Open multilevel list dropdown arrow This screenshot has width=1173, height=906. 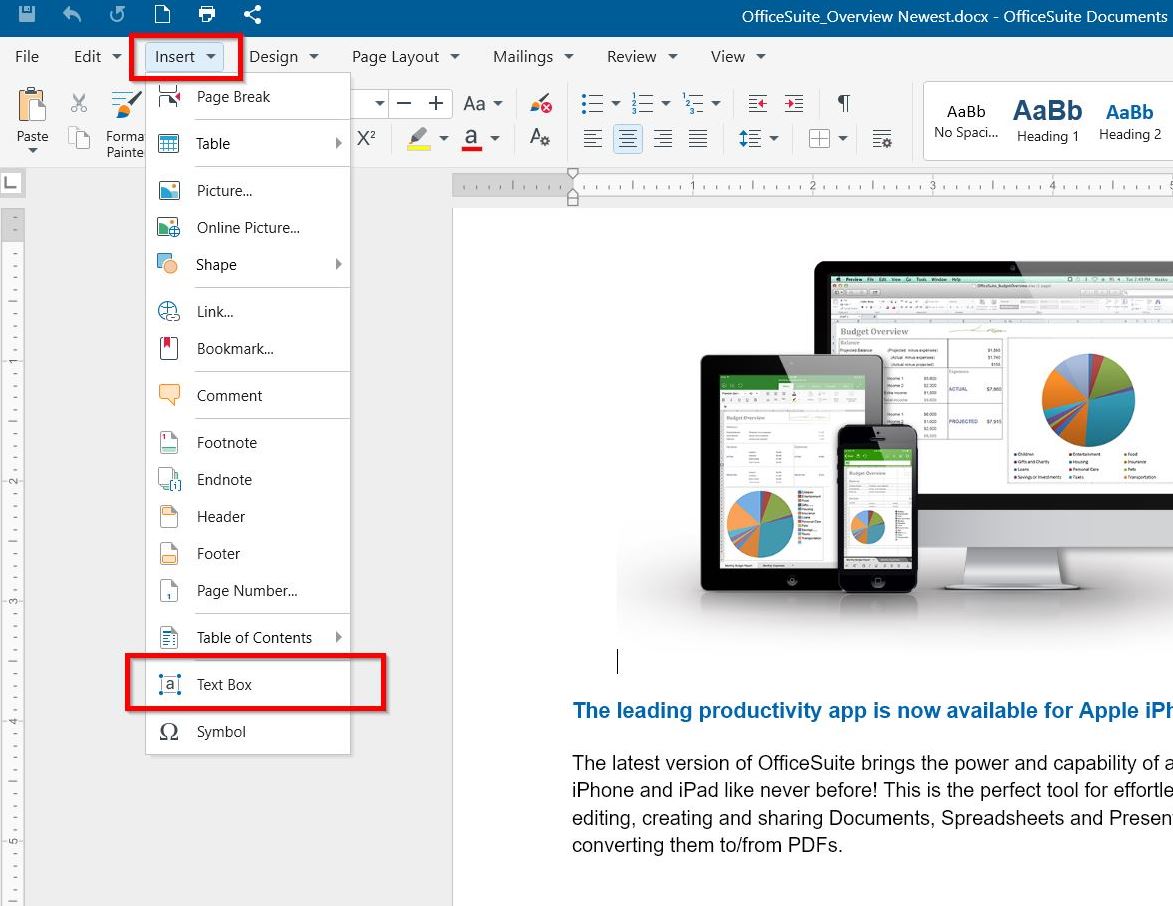[x=716, y=103]
